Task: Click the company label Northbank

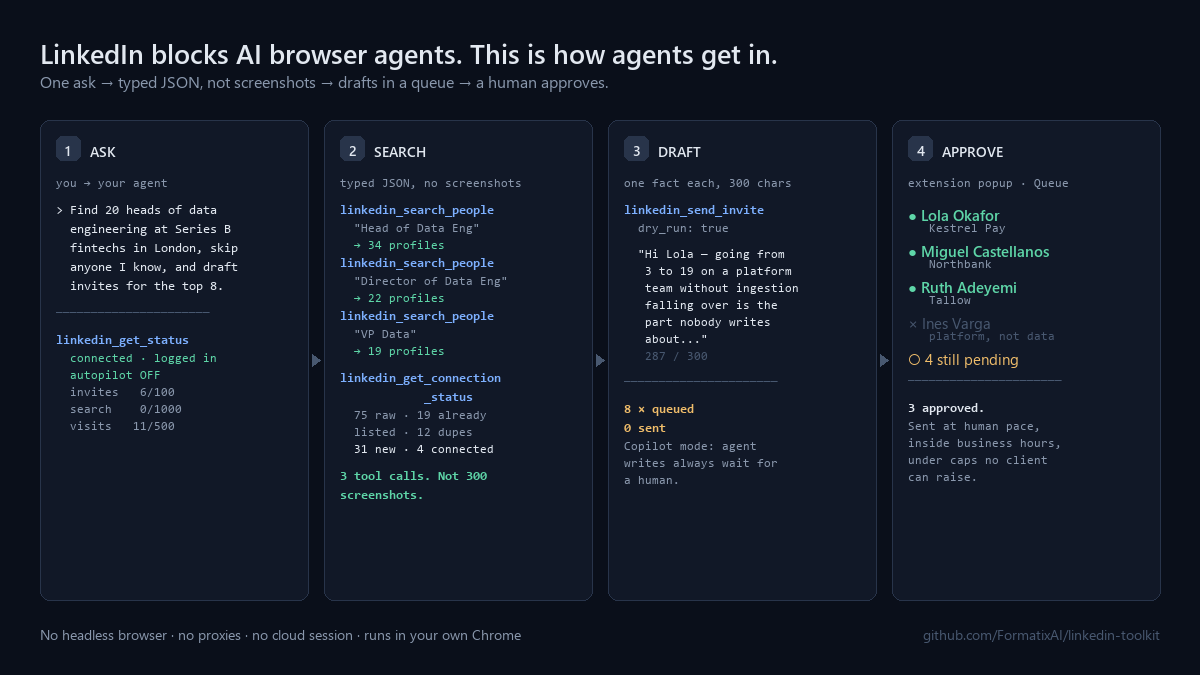Action: (x=960, y=265)
